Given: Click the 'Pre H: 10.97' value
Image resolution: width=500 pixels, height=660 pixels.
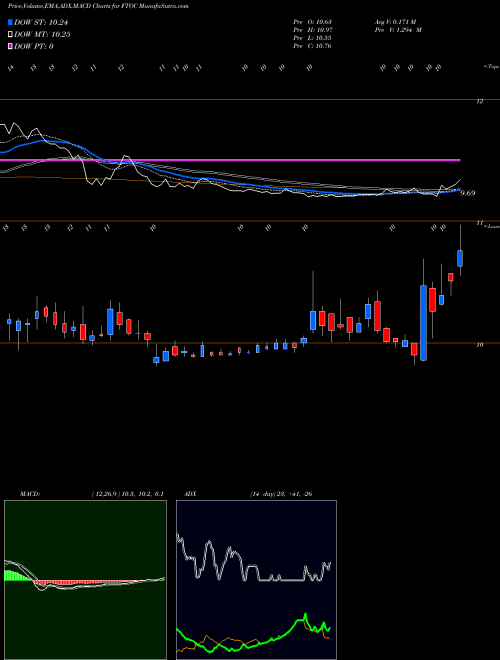Looking at the screenshot, I should (312, 30).
